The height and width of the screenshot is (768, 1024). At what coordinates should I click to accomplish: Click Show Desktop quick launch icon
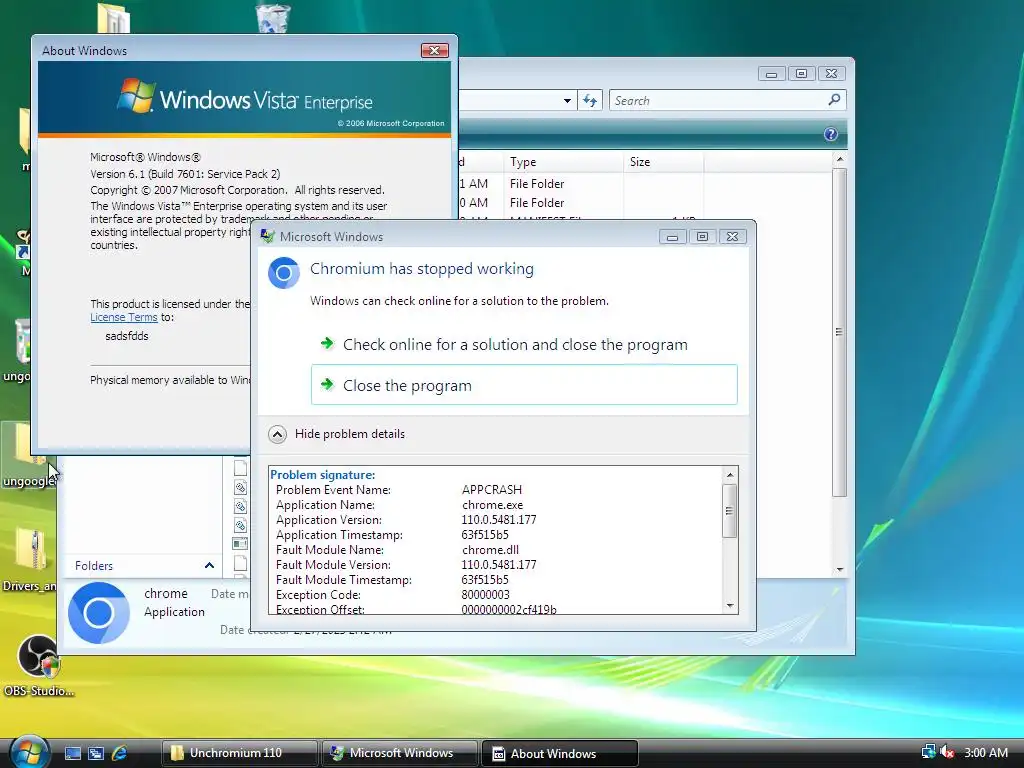pyautogui.click(x=72, y=754)
